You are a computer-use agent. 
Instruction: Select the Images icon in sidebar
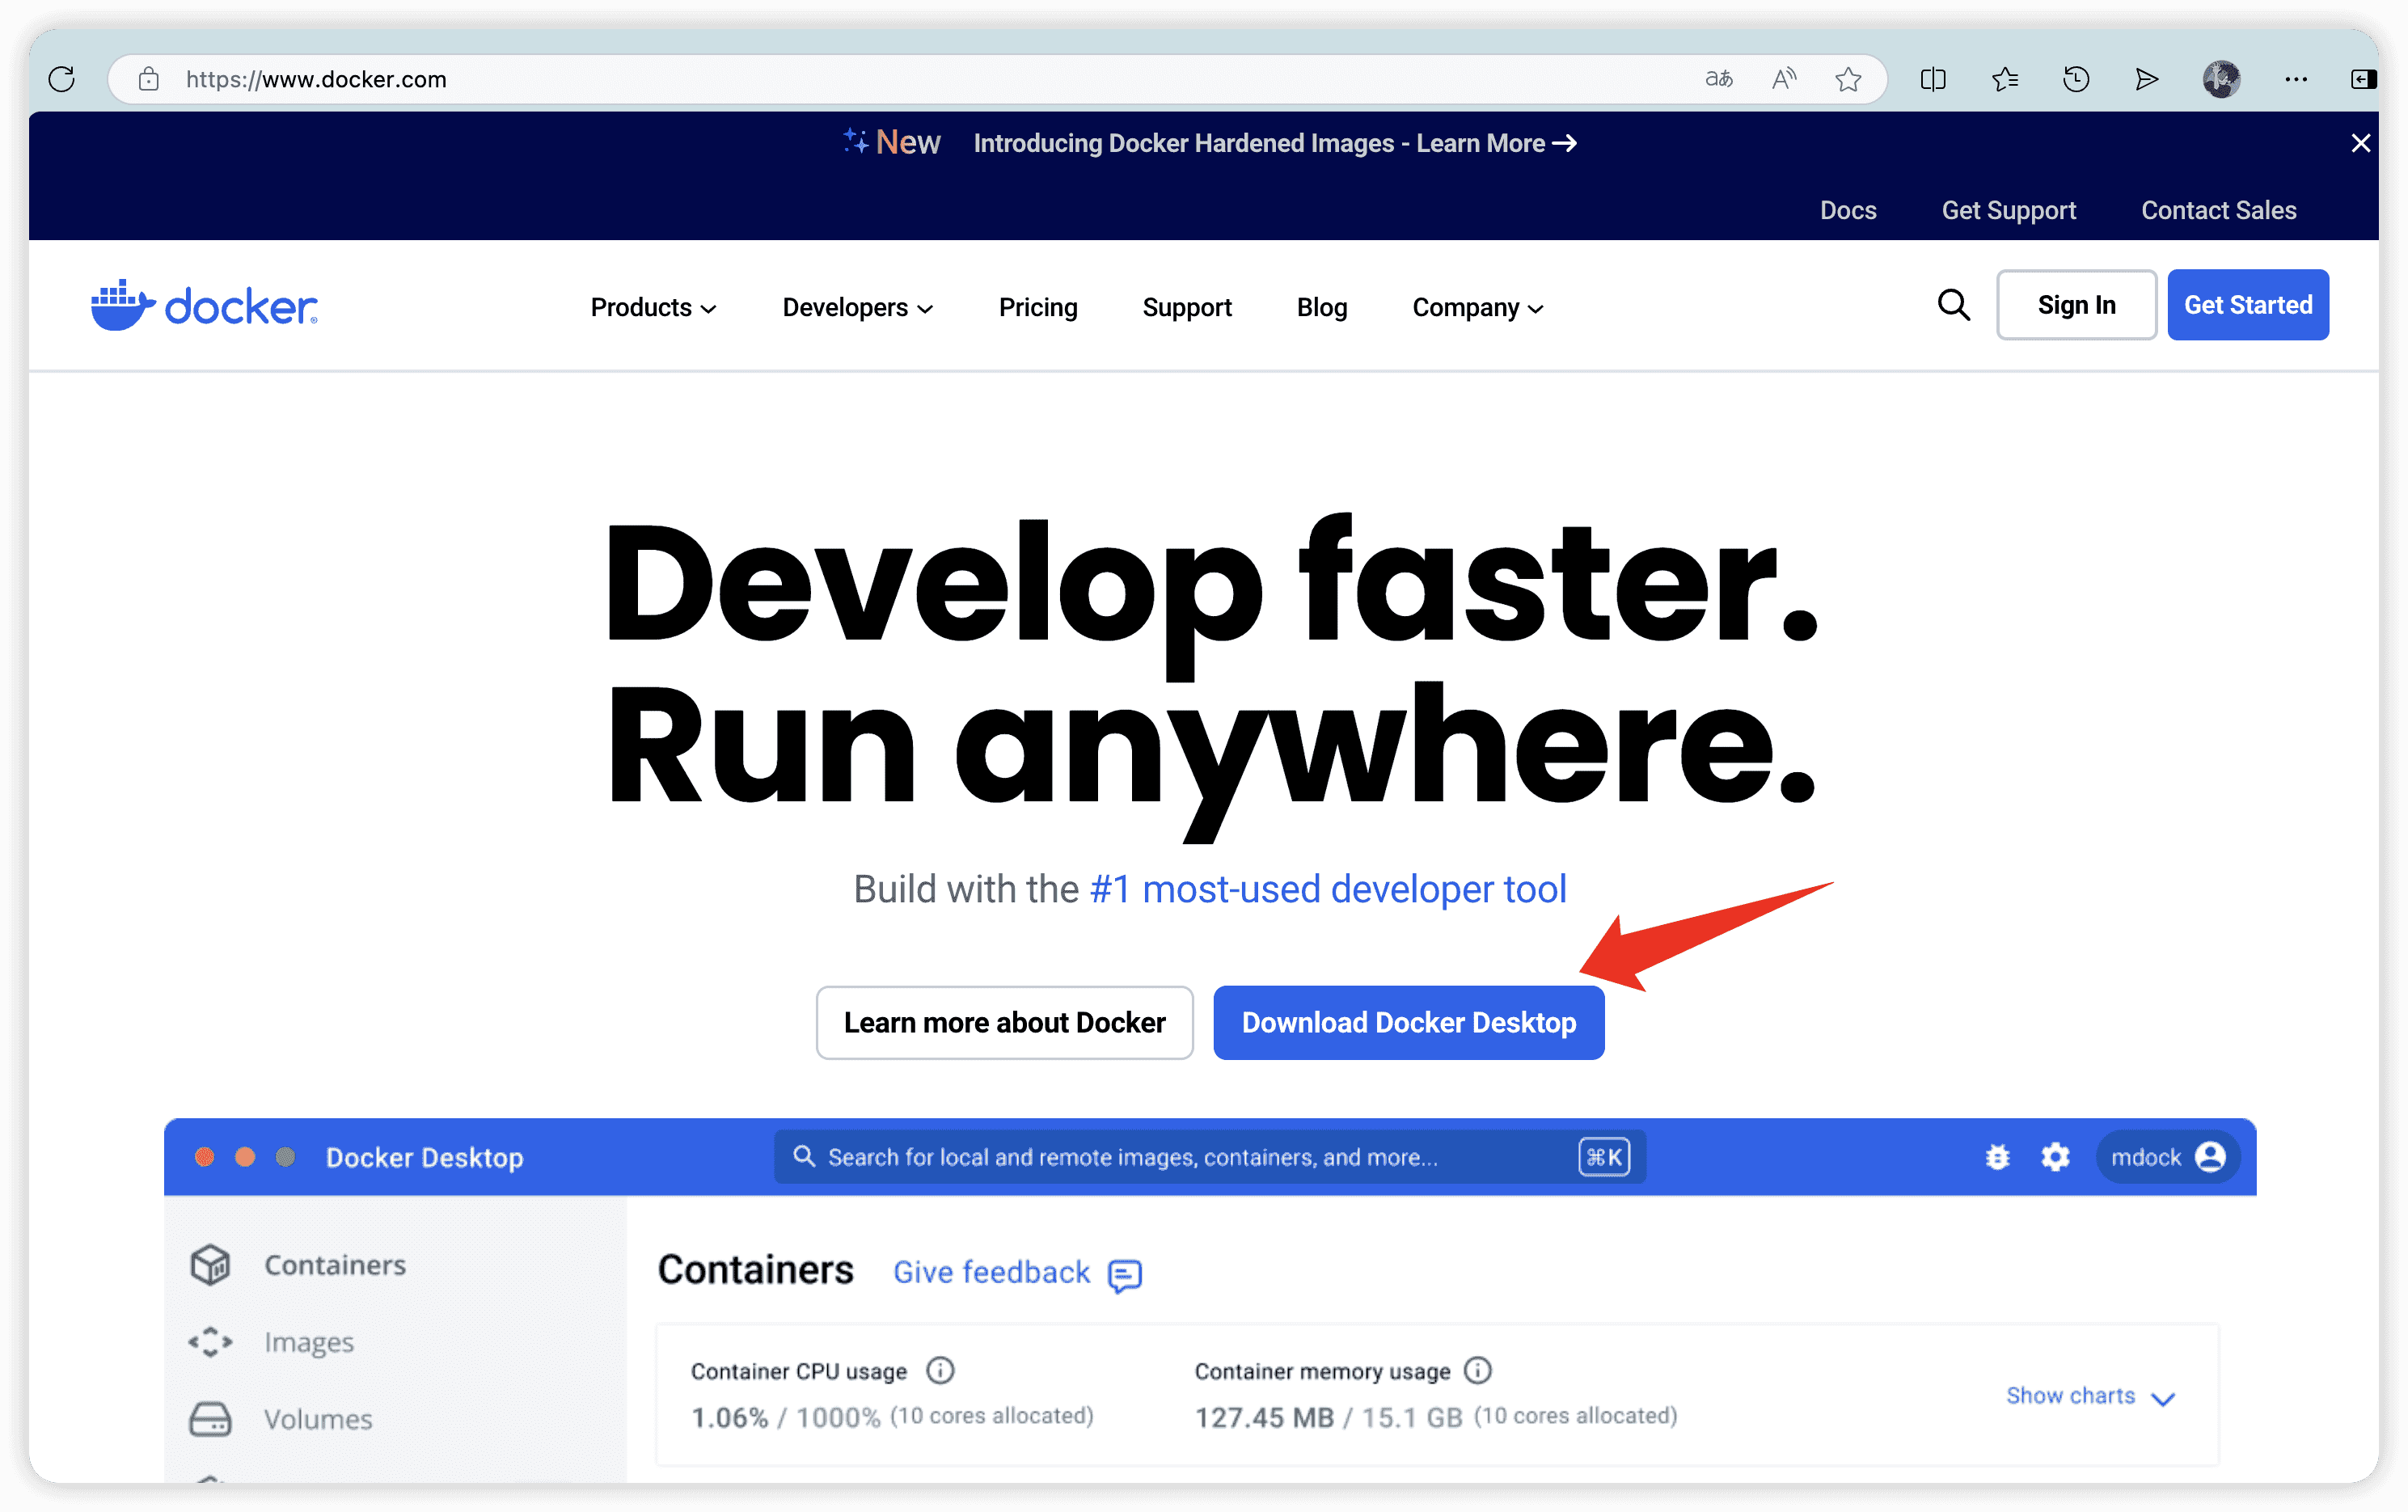click(x=210, y=1342)
